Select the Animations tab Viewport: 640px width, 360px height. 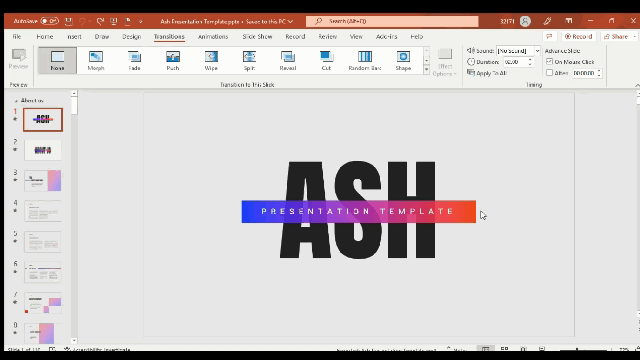click(213, 36)
